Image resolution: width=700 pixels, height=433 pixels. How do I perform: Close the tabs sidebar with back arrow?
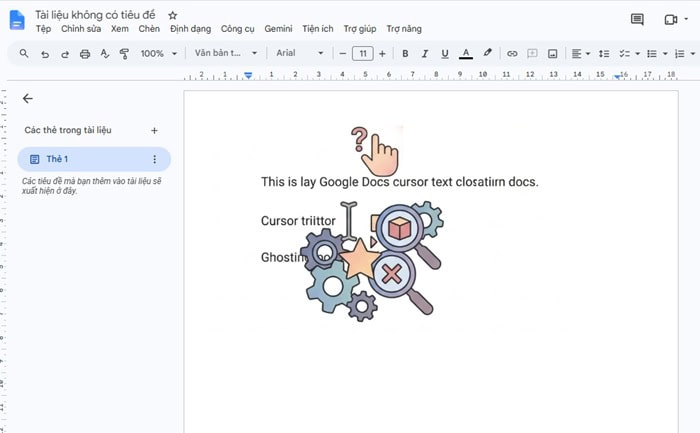click(28, 99)
